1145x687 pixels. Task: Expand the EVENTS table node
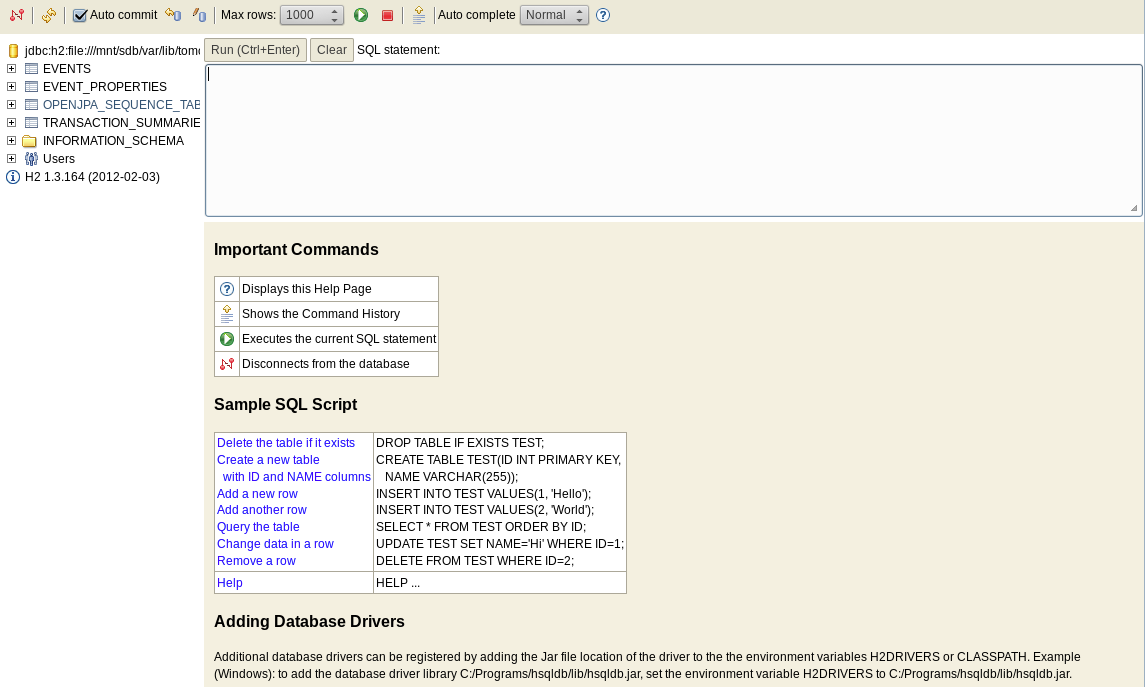point(12,69)
